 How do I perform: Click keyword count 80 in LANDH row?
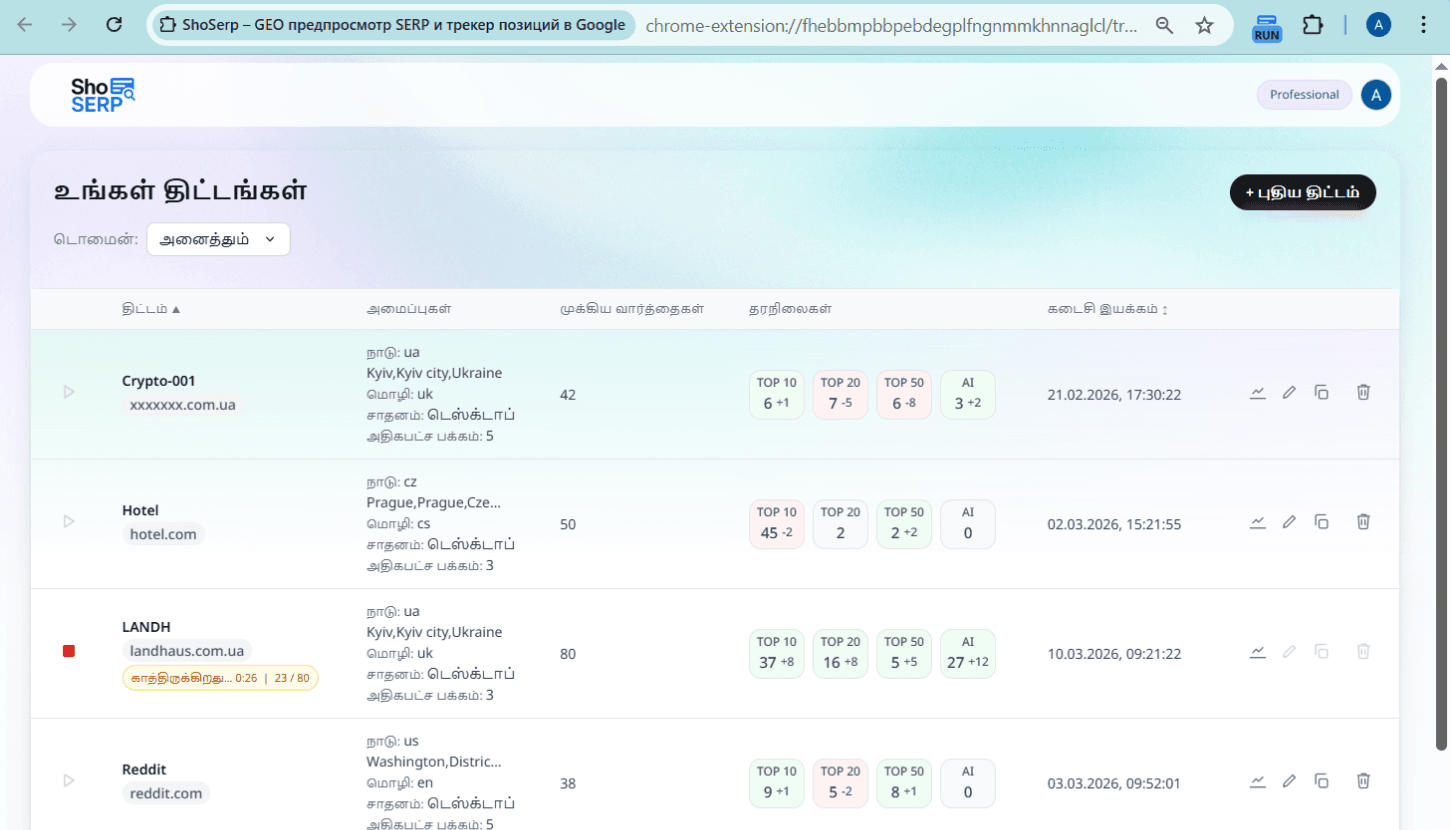568,654
